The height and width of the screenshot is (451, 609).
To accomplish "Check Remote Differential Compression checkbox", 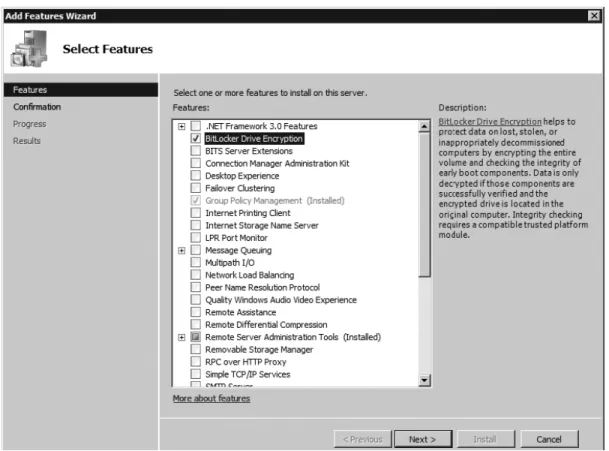I will 196,325.
